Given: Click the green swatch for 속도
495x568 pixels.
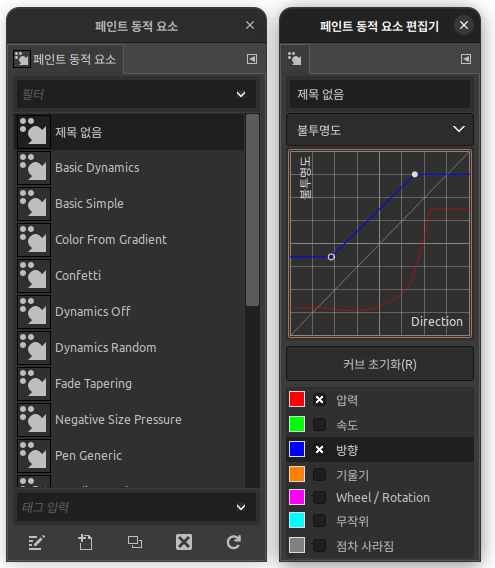Looking at the screenshot, I should [x=297, y=424].
